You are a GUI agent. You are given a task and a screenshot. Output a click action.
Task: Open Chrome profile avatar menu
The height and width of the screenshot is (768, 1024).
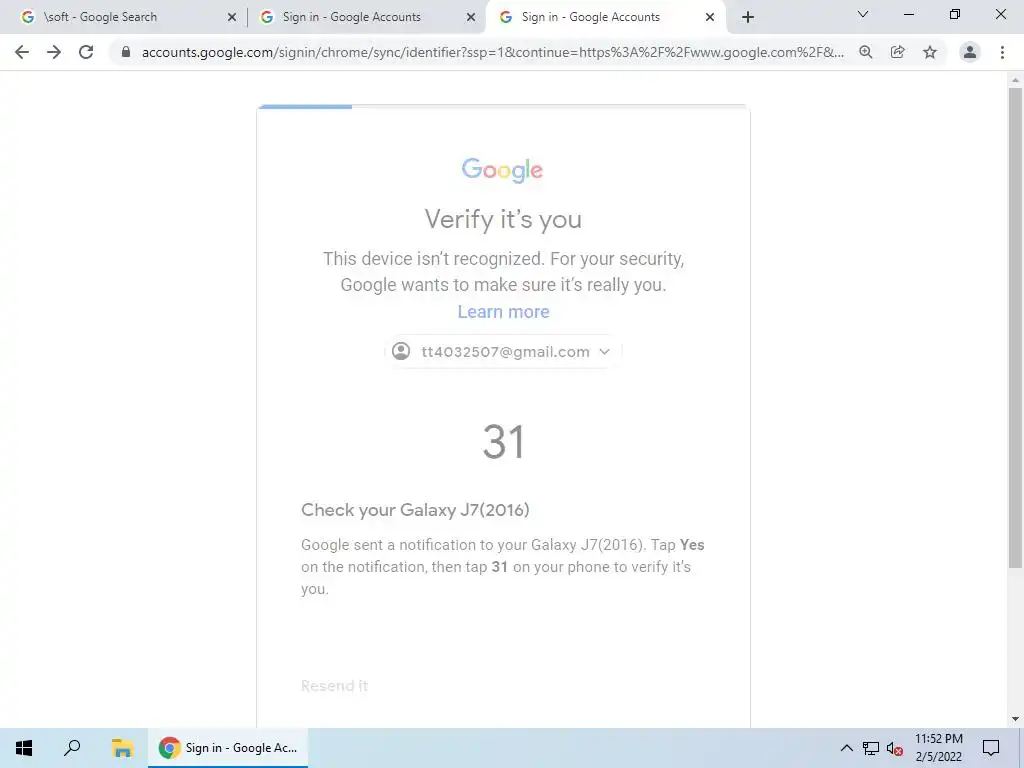click(x=970, y=52)
